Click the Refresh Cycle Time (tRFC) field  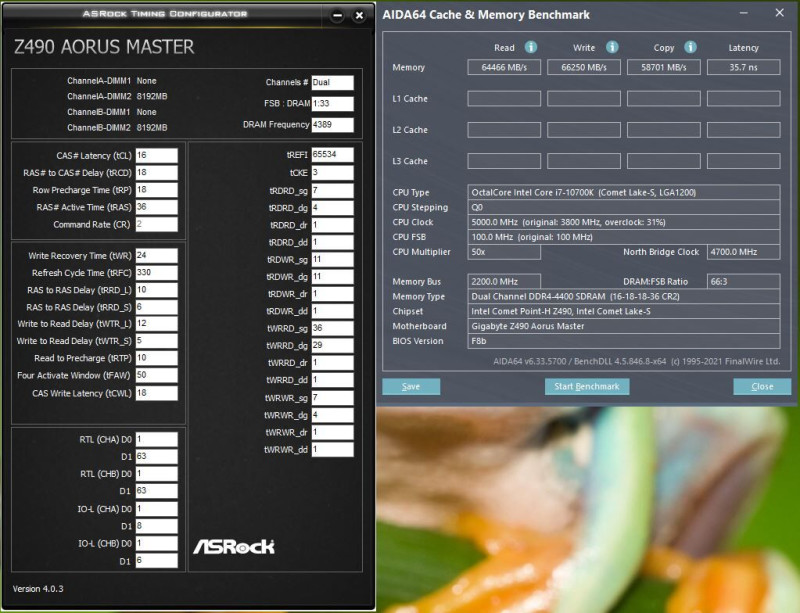[157, 273]
